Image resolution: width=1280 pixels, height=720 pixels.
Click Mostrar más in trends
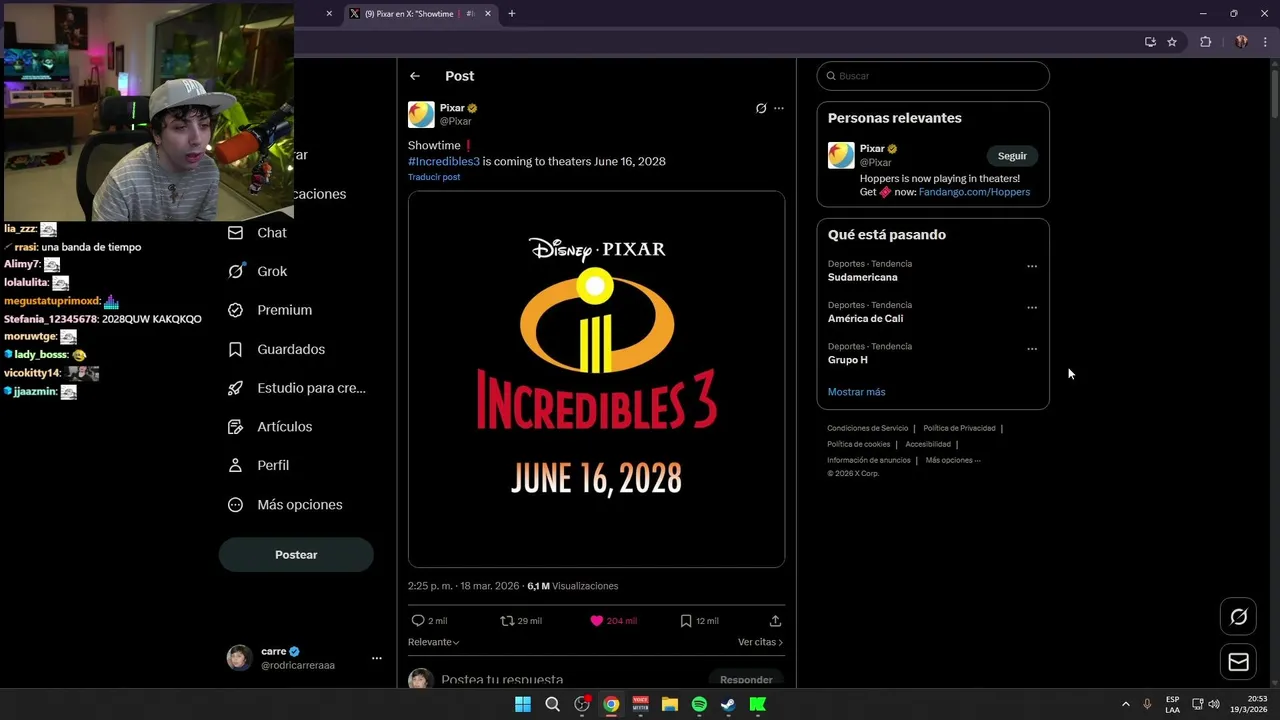(x=856, y=392)
